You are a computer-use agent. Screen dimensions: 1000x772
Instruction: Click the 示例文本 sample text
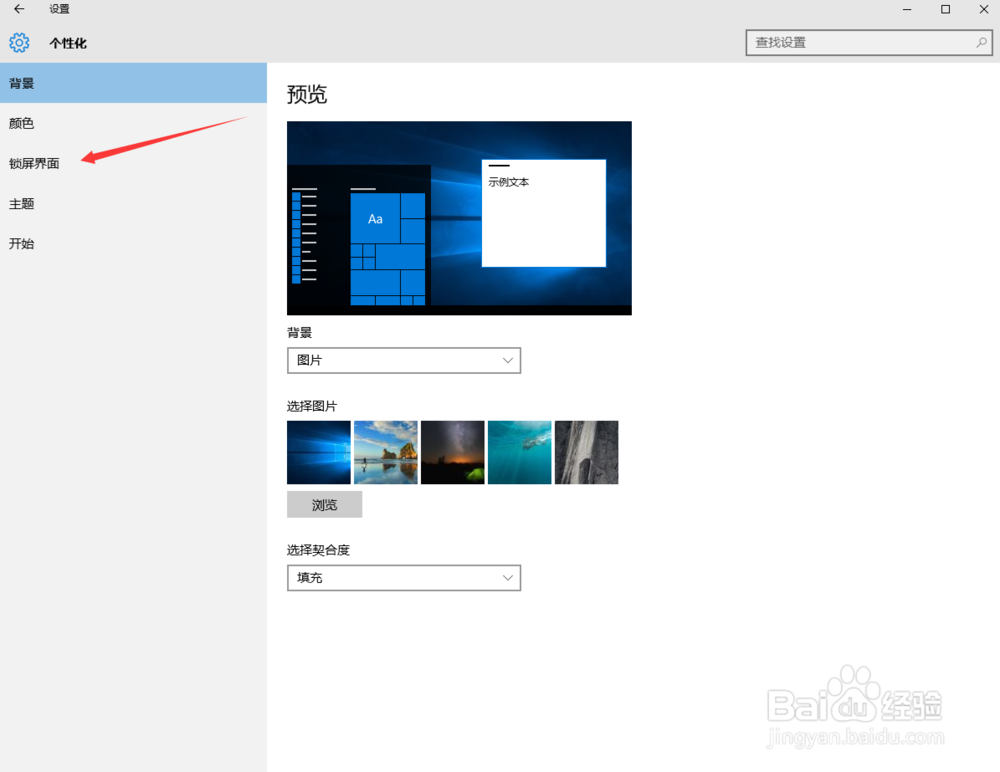point(508,182)
